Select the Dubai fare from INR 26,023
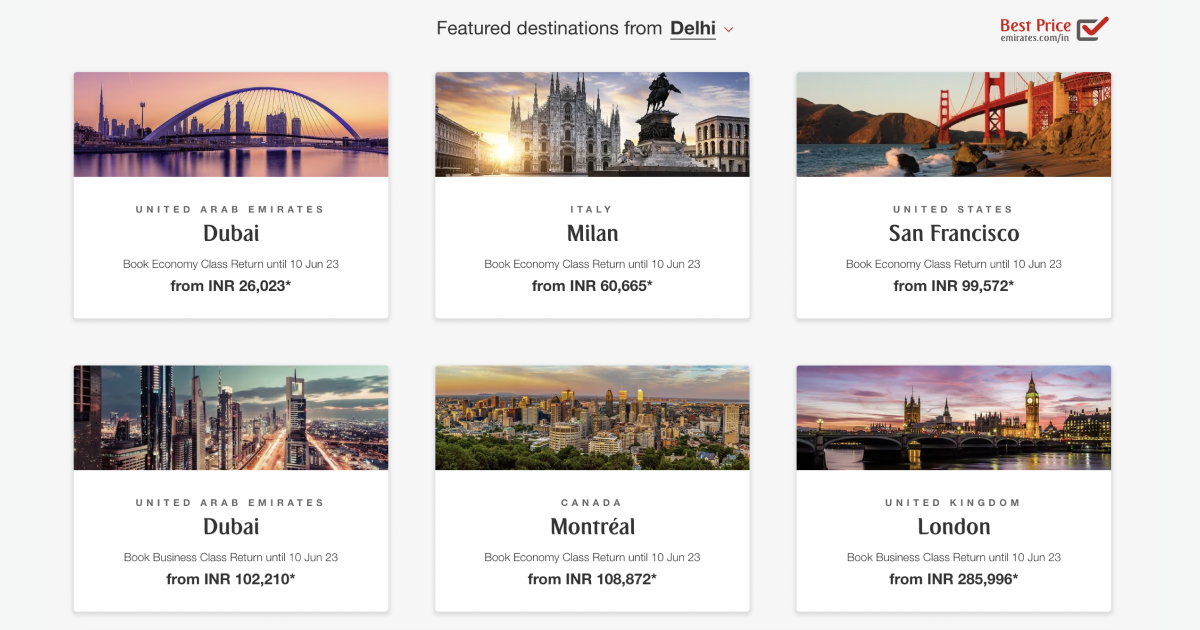The image size is (1200, 630). point(230,285)
